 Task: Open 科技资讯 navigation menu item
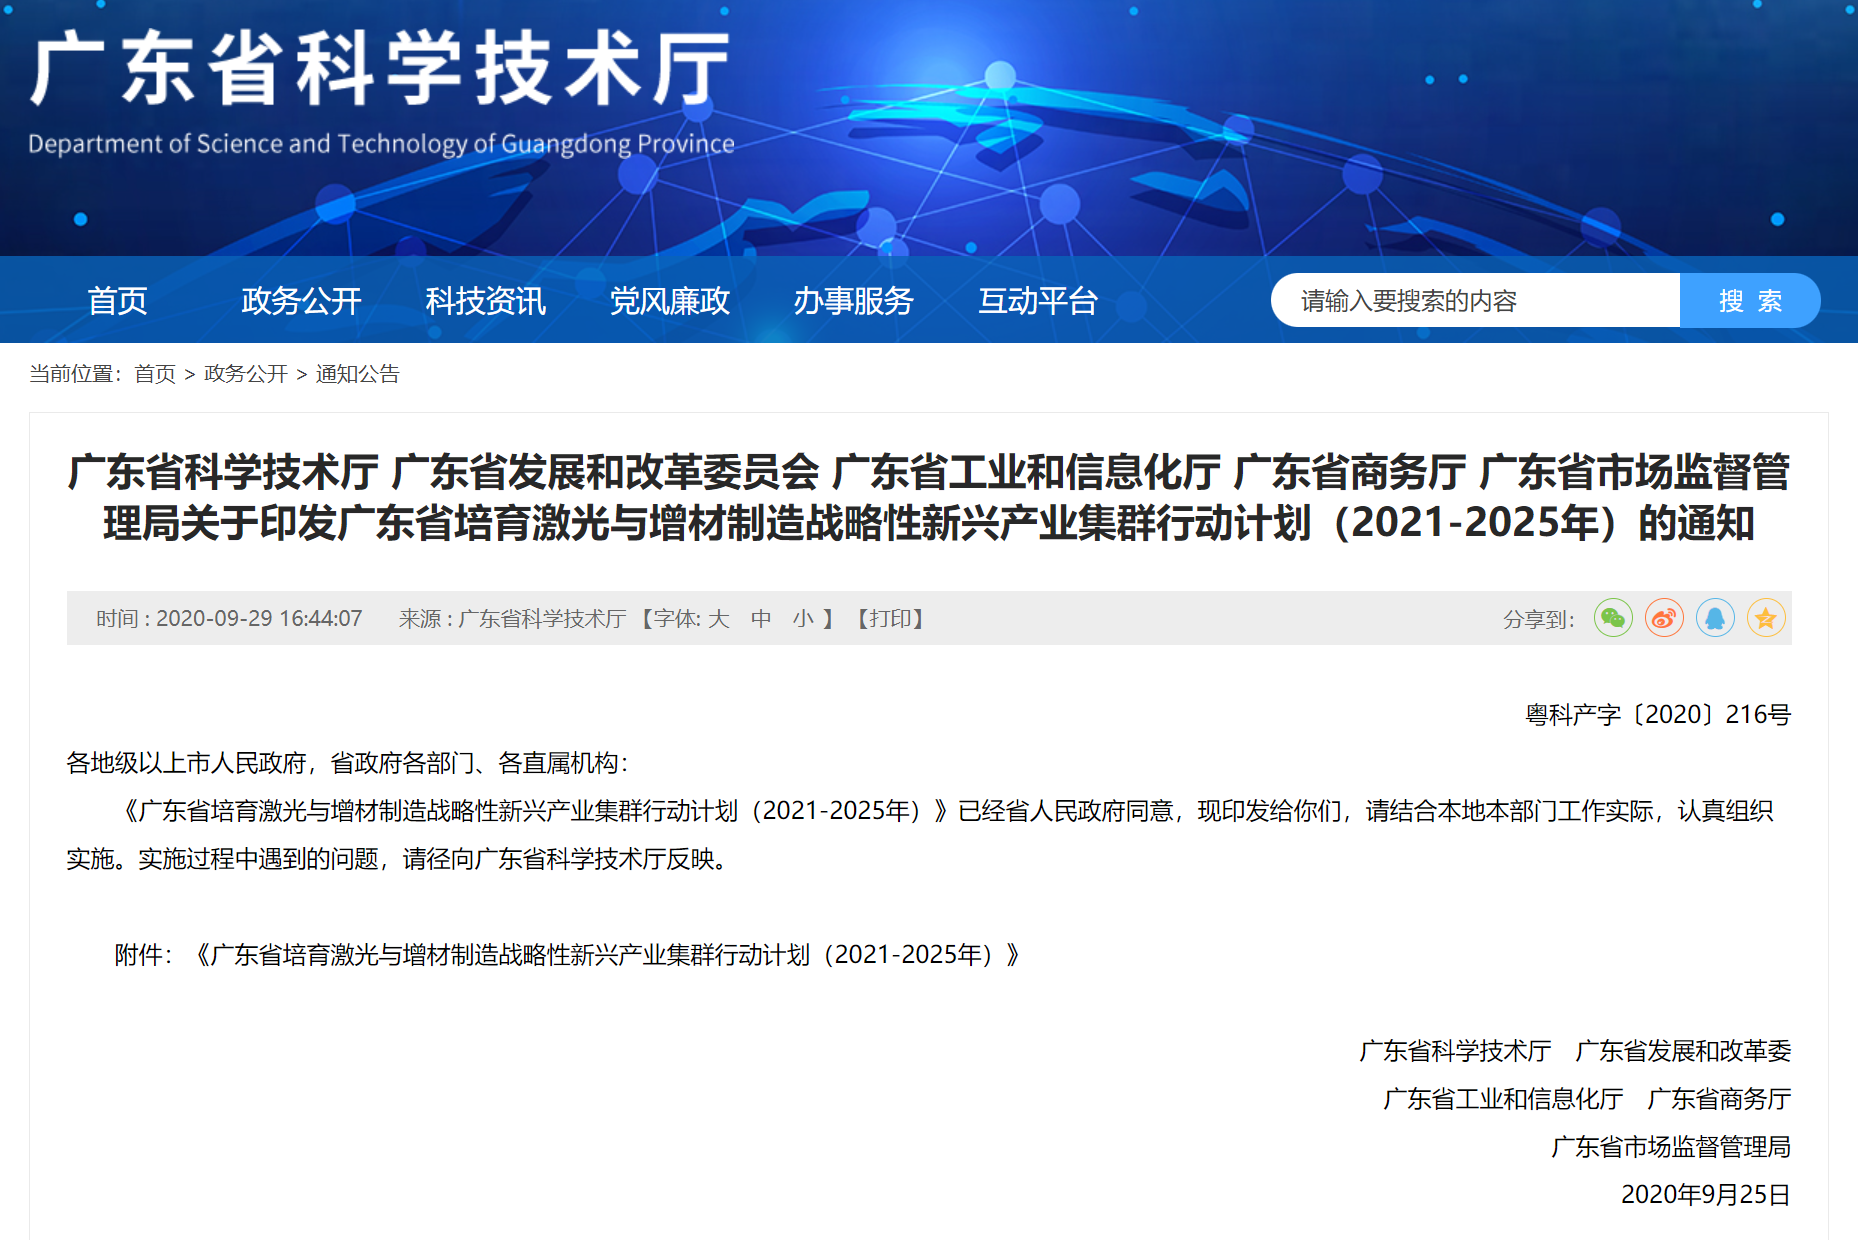pyautogui.click(x=485, y=300)
